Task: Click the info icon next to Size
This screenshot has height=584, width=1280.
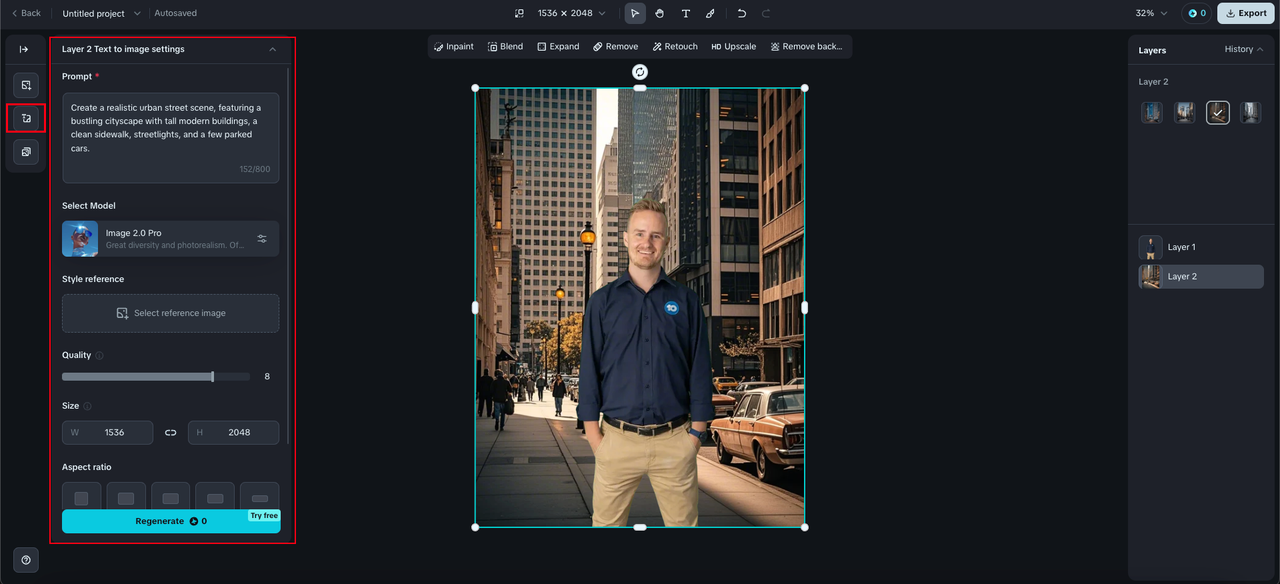Action: [x=87, y=406]
